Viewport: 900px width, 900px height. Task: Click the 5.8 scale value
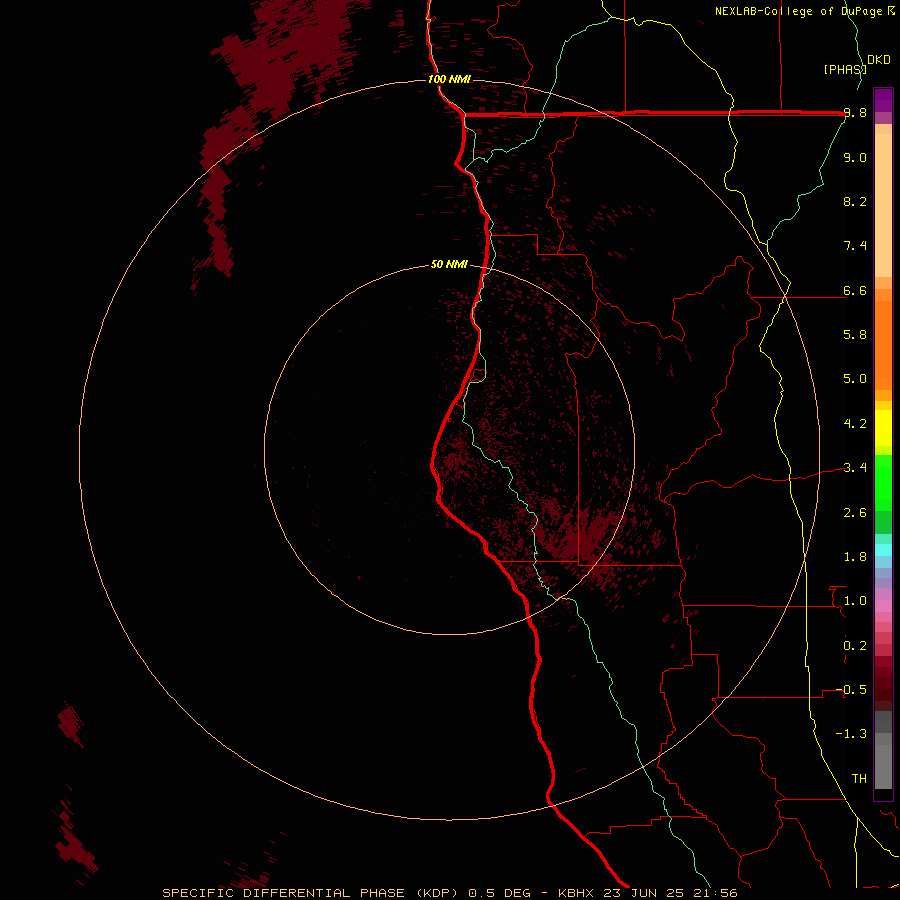[855, 335]
